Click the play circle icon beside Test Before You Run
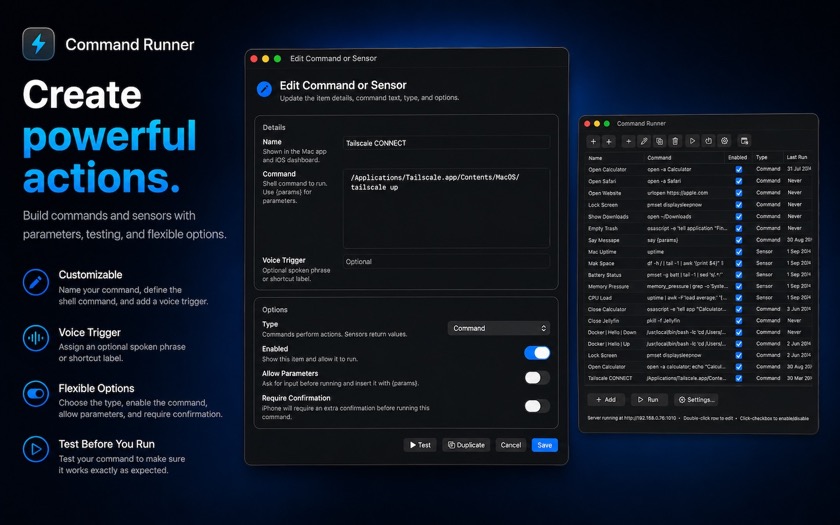This screenshot has width=840, height=525. pyautogui.click(x=36, y=449)
